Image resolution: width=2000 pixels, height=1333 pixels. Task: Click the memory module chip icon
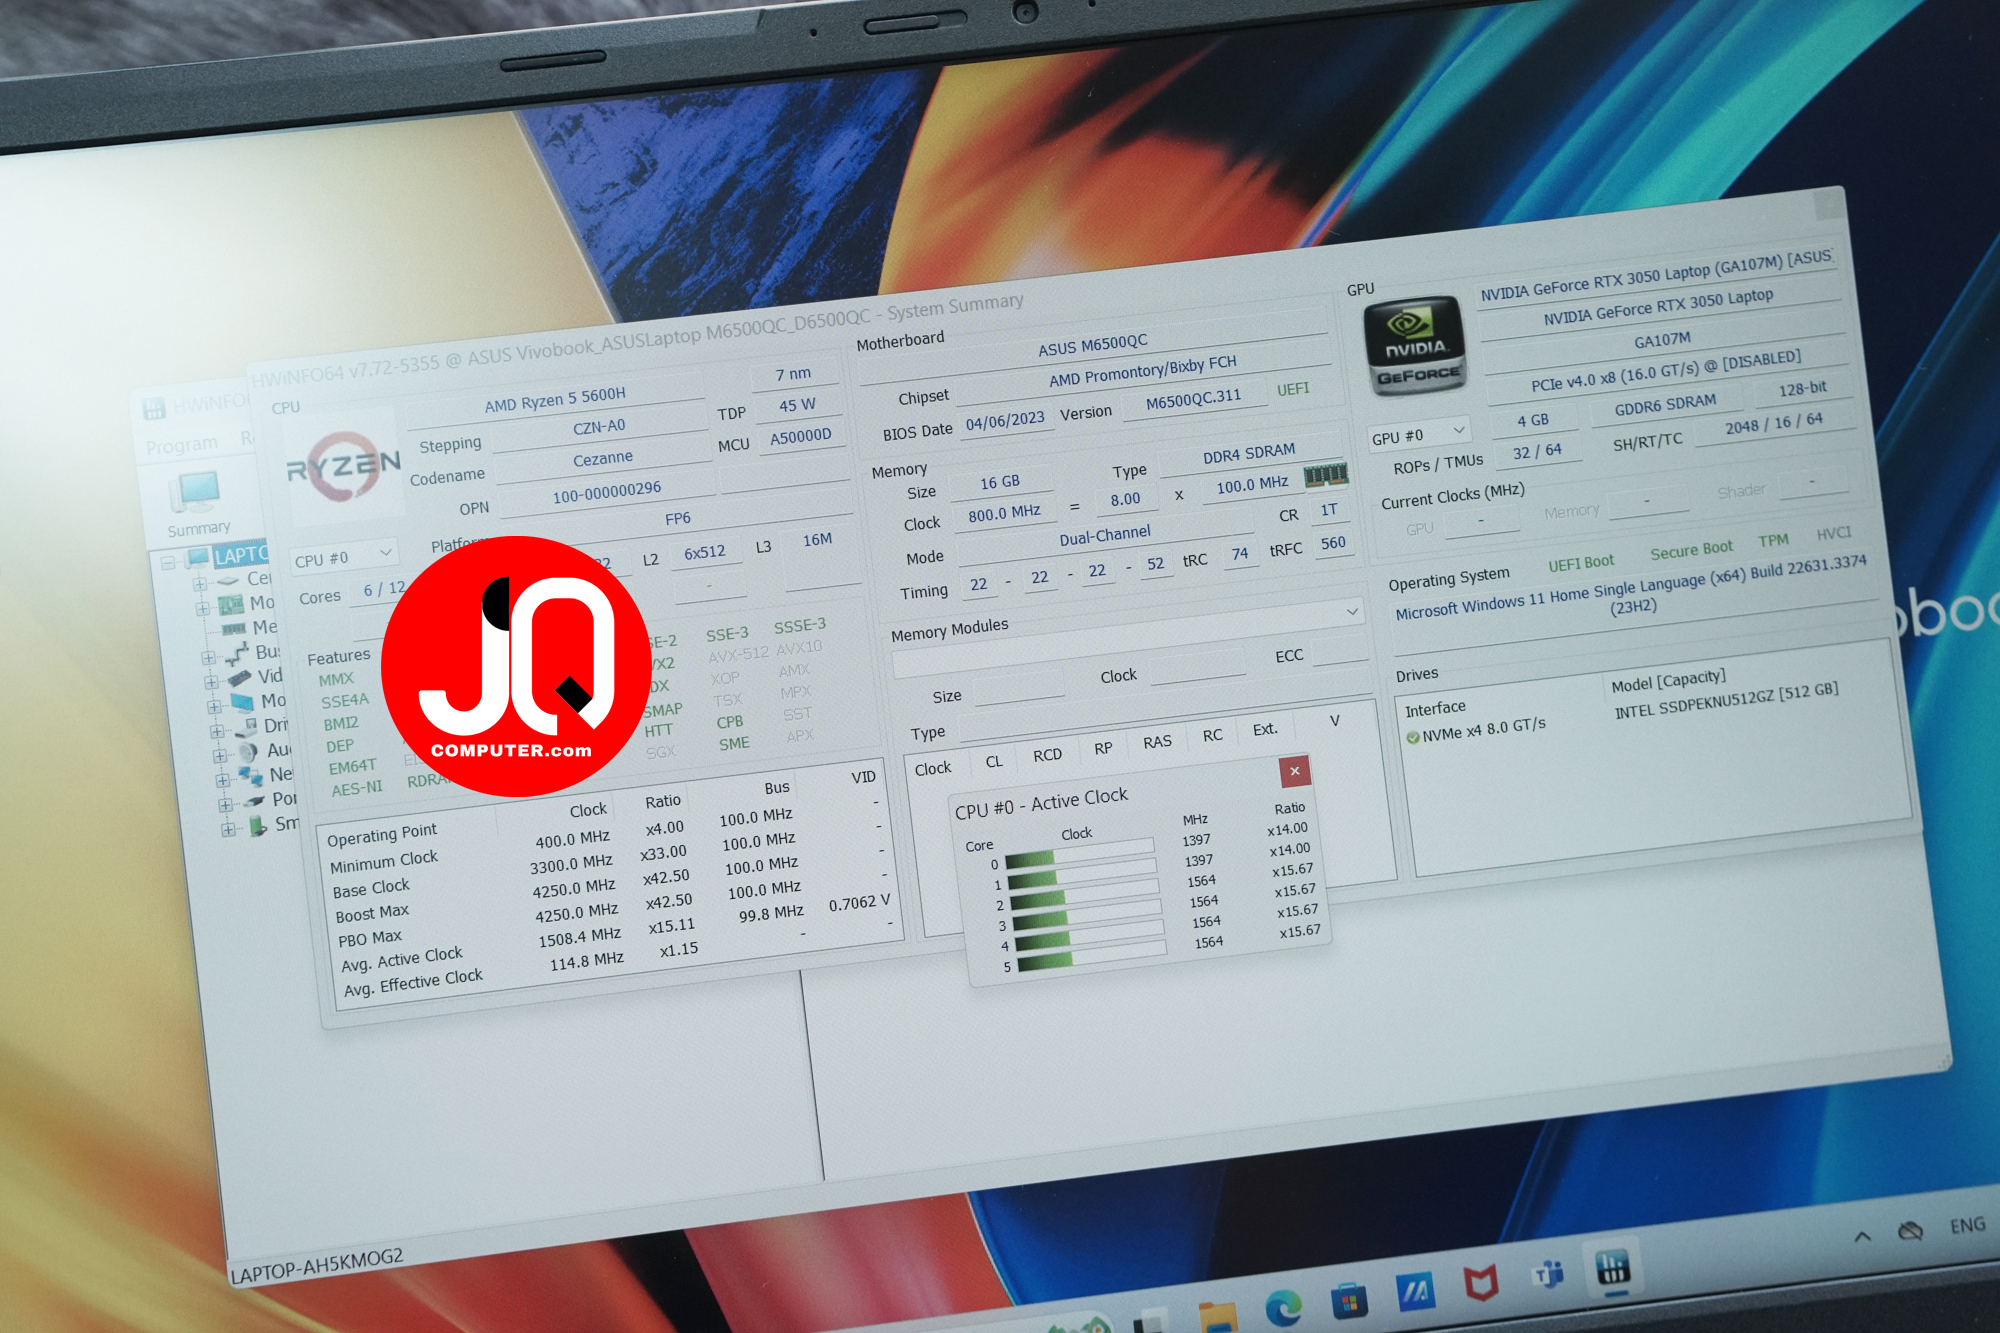(1325, 476)
